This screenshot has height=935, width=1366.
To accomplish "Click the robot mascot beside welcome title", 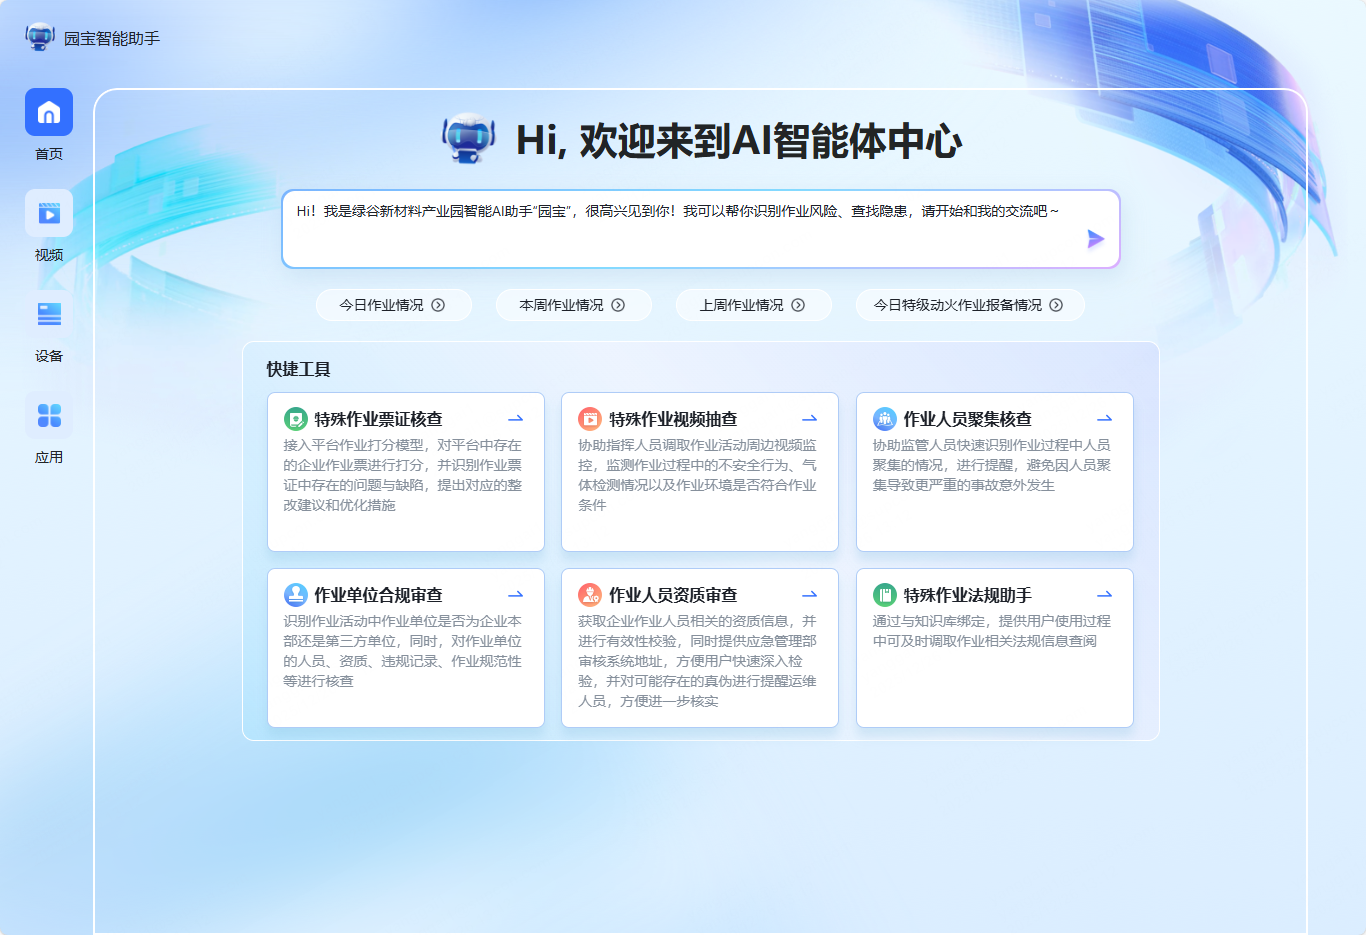I will click(469, 138).
